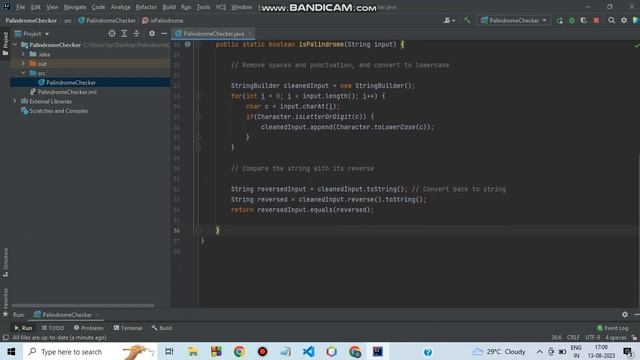Open the Edit menu
This screenshot has width=640, height=360.
pyautogui.click(x=36, y=7)
